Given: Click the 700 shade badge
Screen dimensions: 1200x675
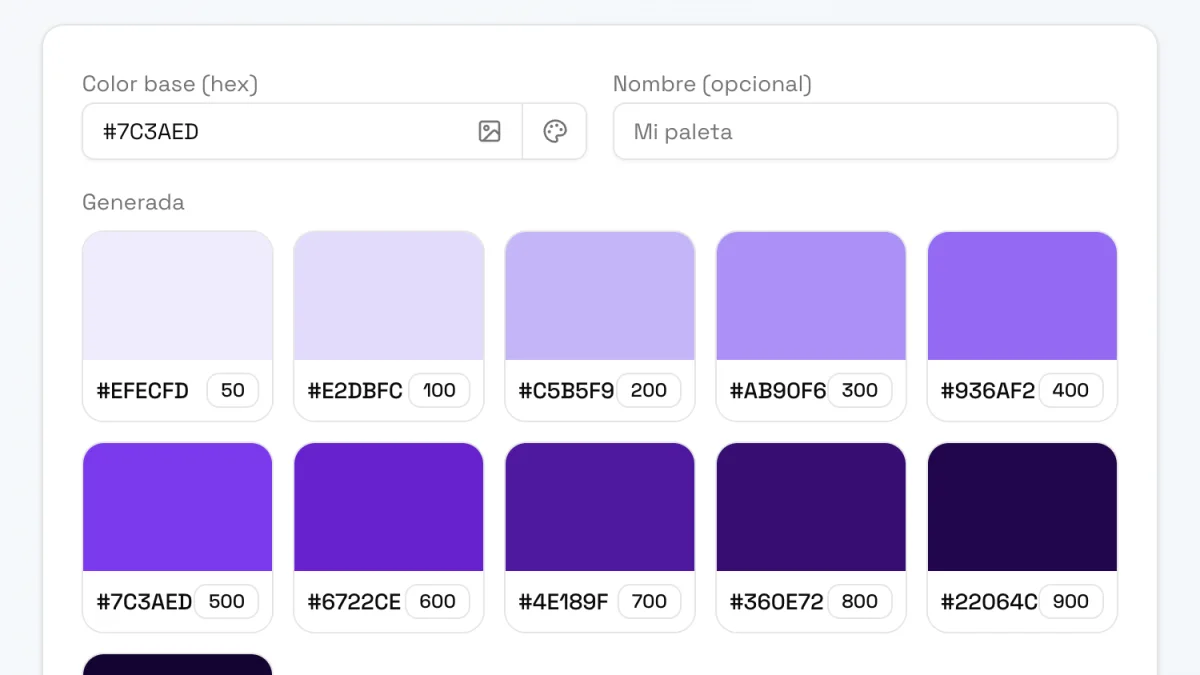Looking at the screenshot, I should 650,601.
